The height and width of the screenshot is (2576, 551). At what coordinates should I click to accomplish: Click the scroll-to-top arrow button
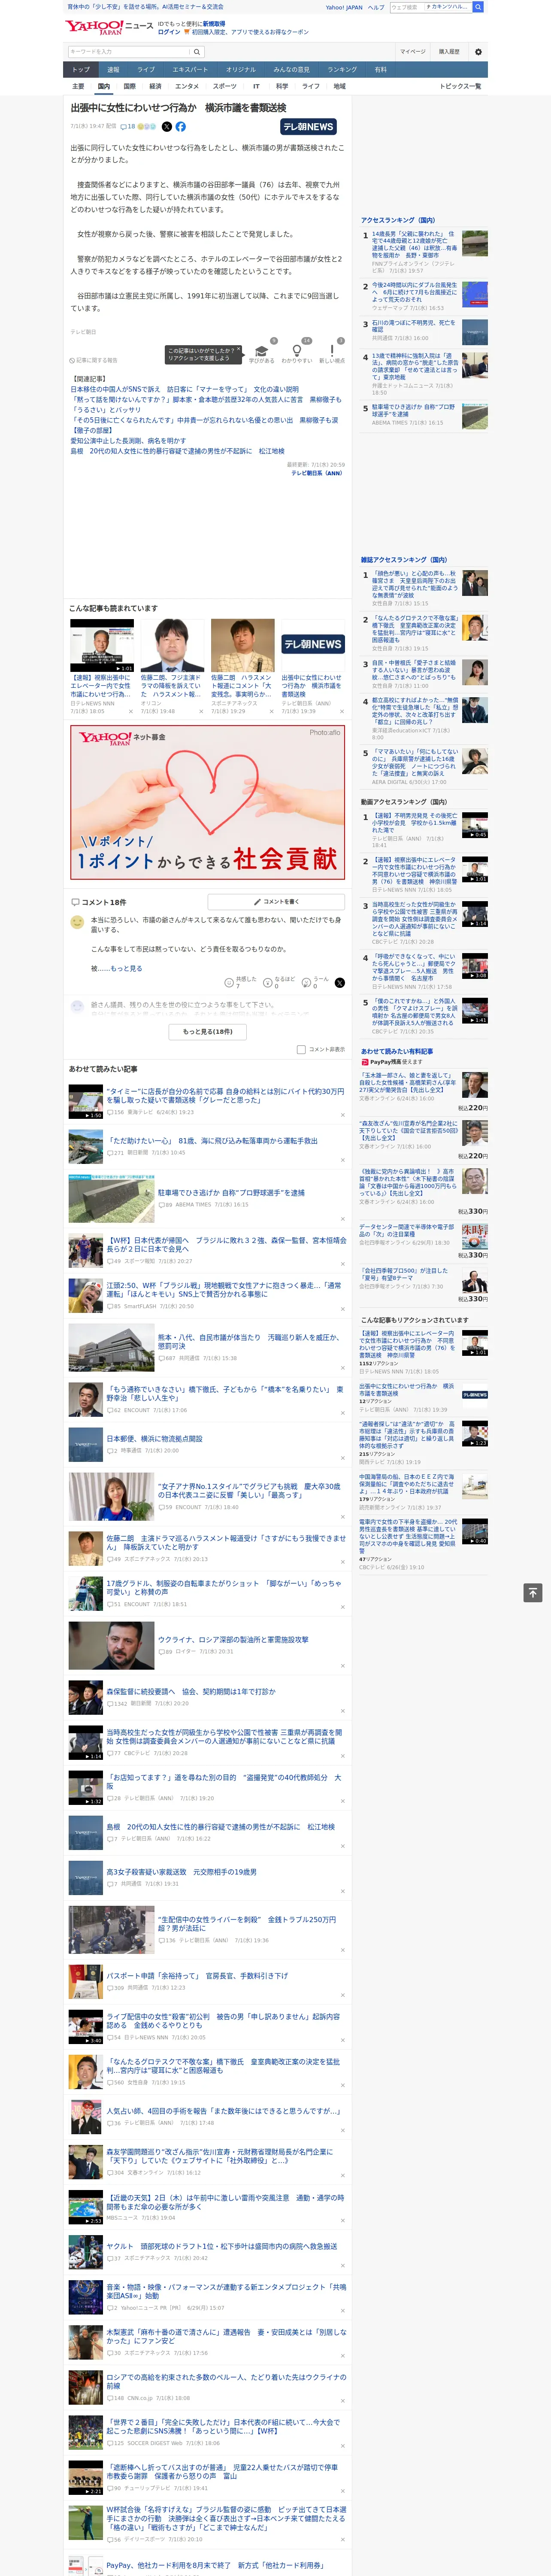click(534, 1592)
